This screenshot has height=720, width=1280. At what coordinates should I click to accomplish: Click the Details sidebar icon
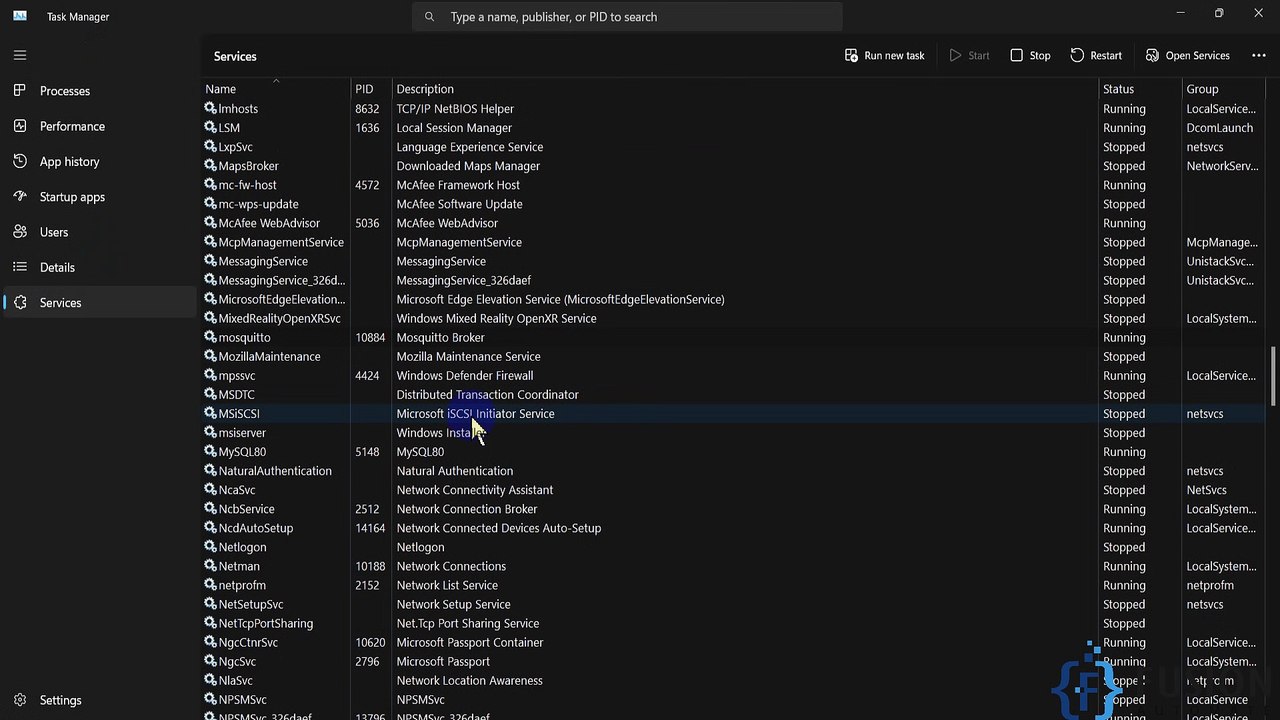pos(20,267)
